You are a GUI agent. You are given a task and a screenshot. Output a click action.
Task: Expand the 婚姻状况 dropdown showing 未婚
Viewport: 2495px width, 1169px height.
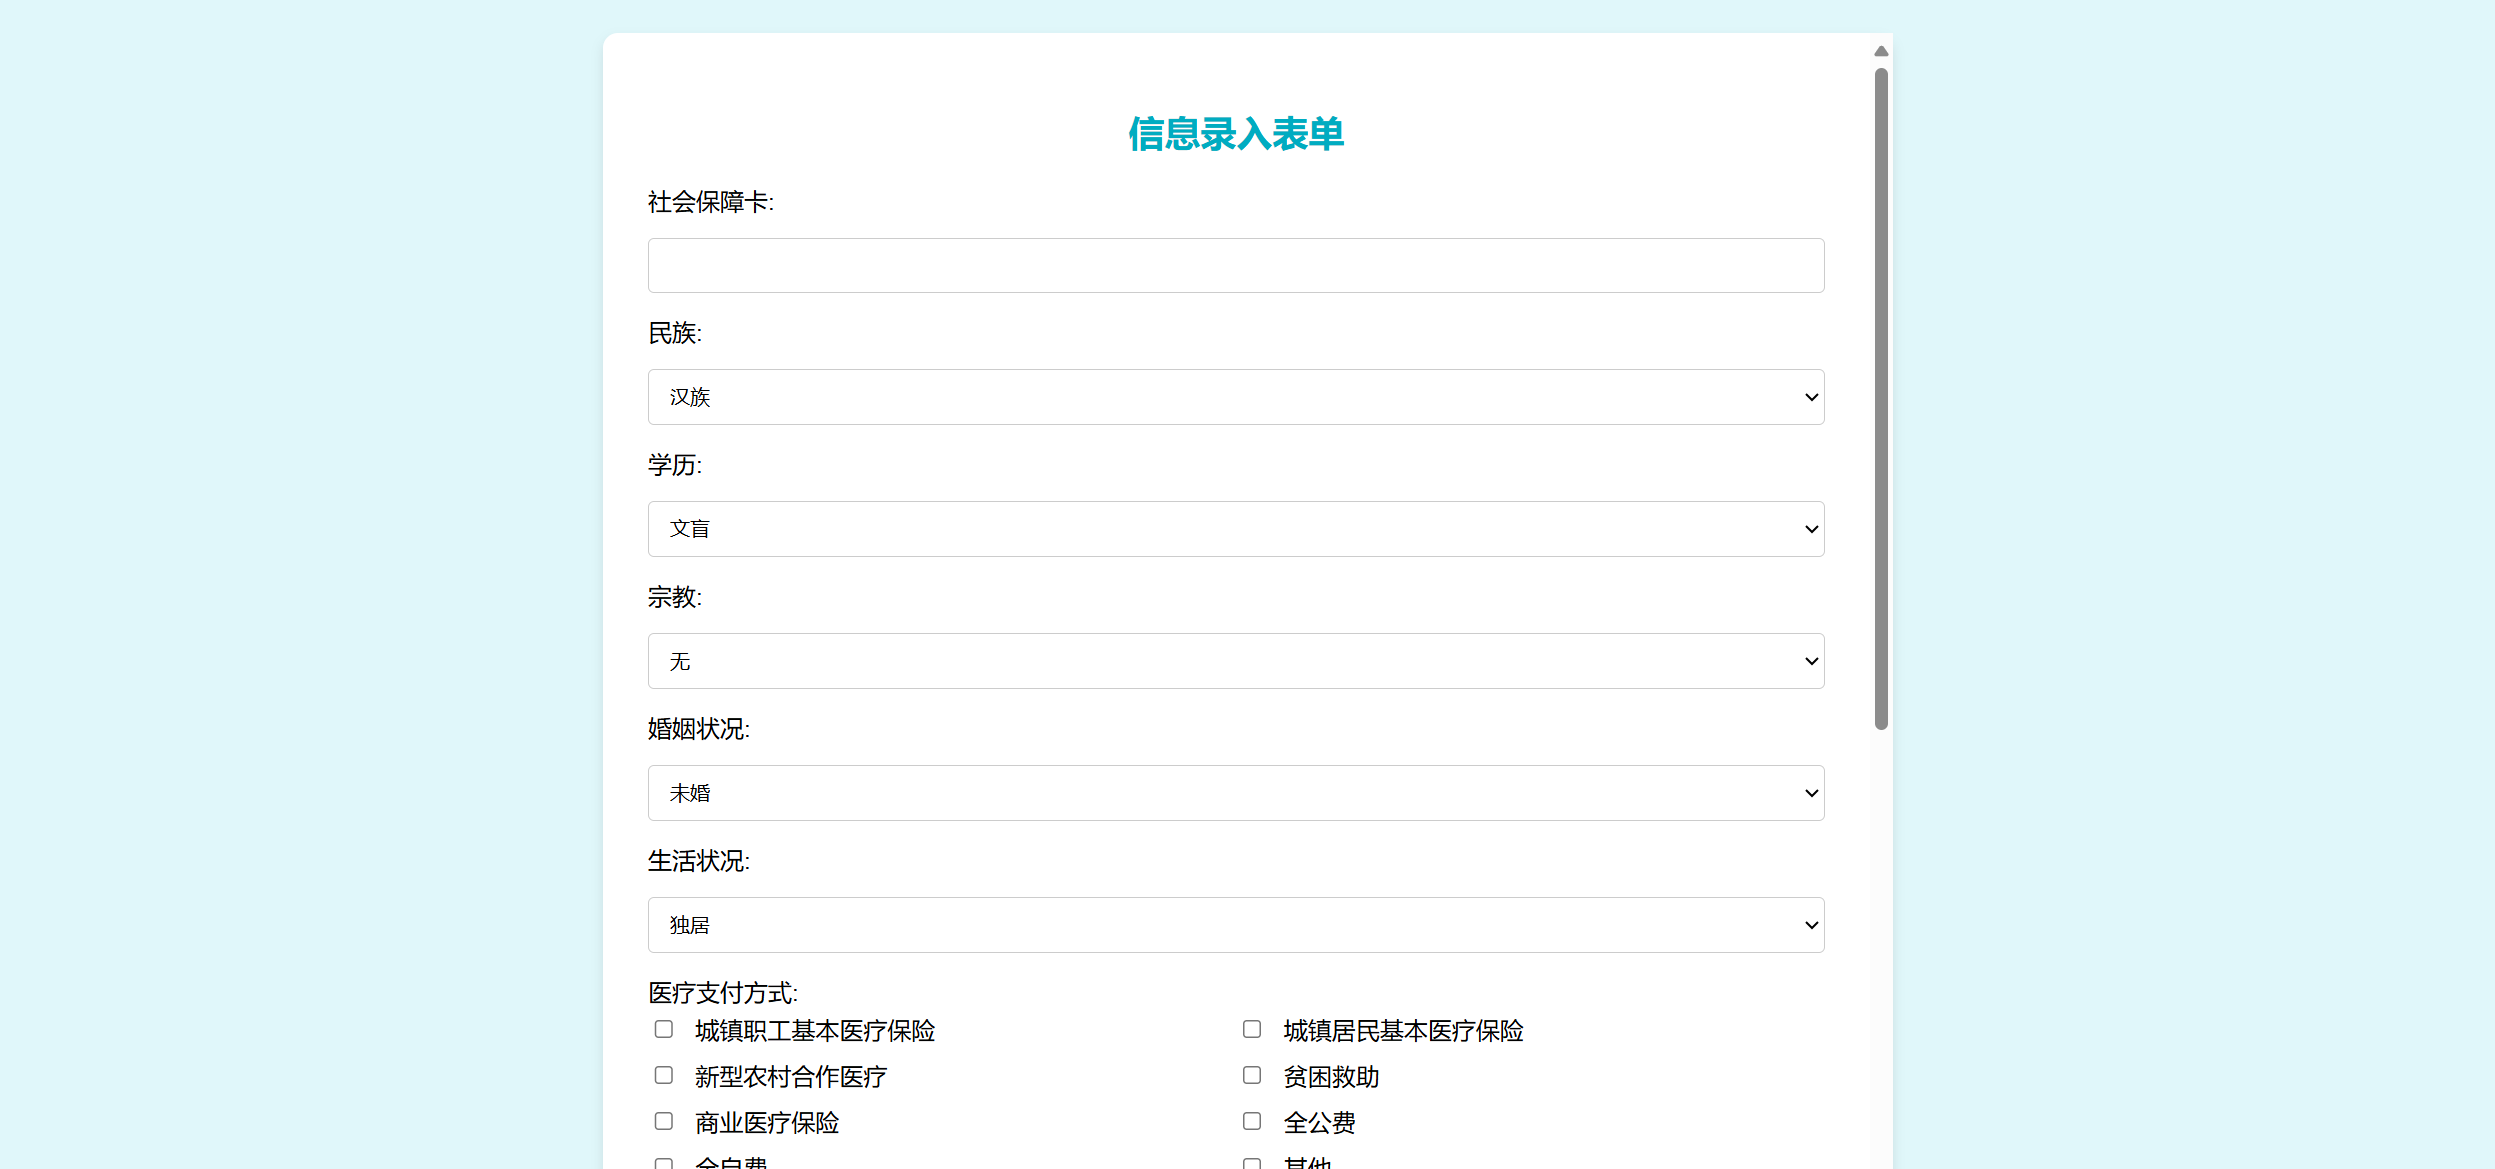[x=1235, y=793]
